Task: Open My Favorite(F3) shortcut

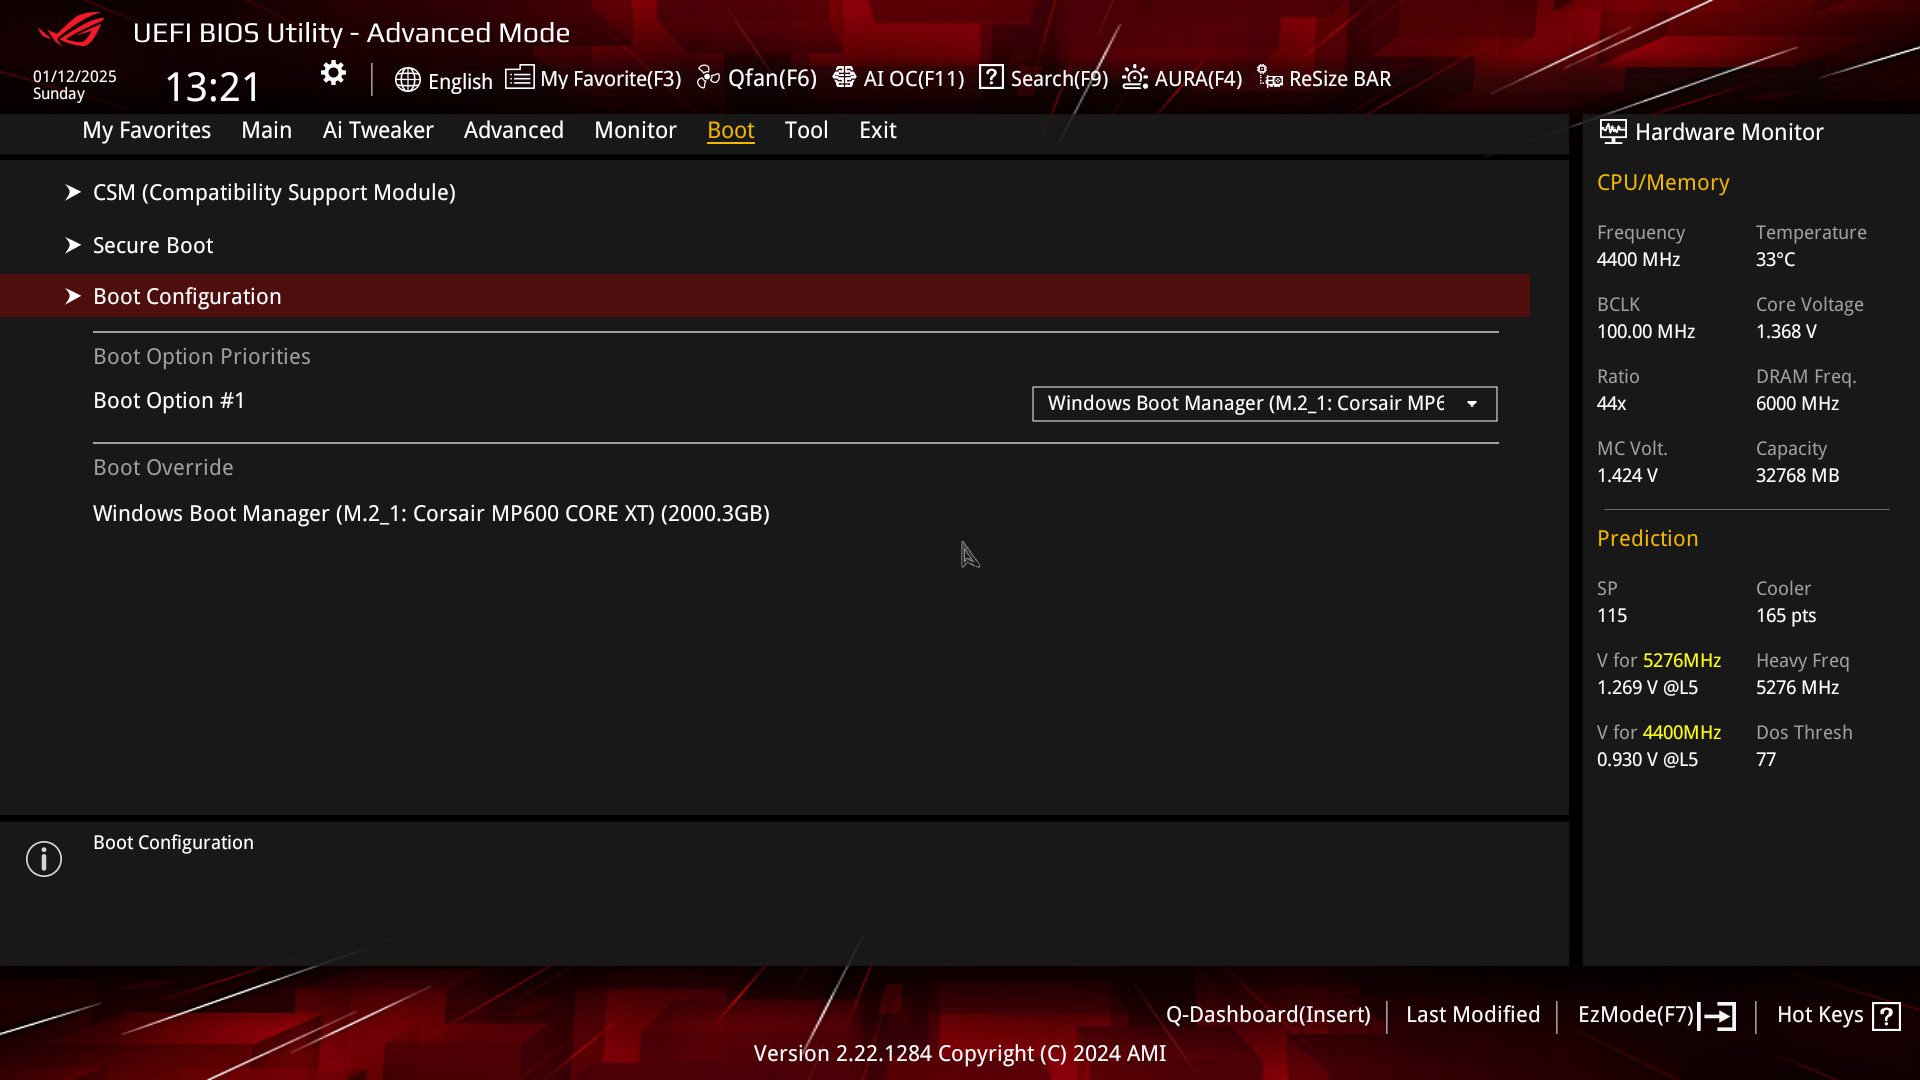Action: (x=610, y=79)
